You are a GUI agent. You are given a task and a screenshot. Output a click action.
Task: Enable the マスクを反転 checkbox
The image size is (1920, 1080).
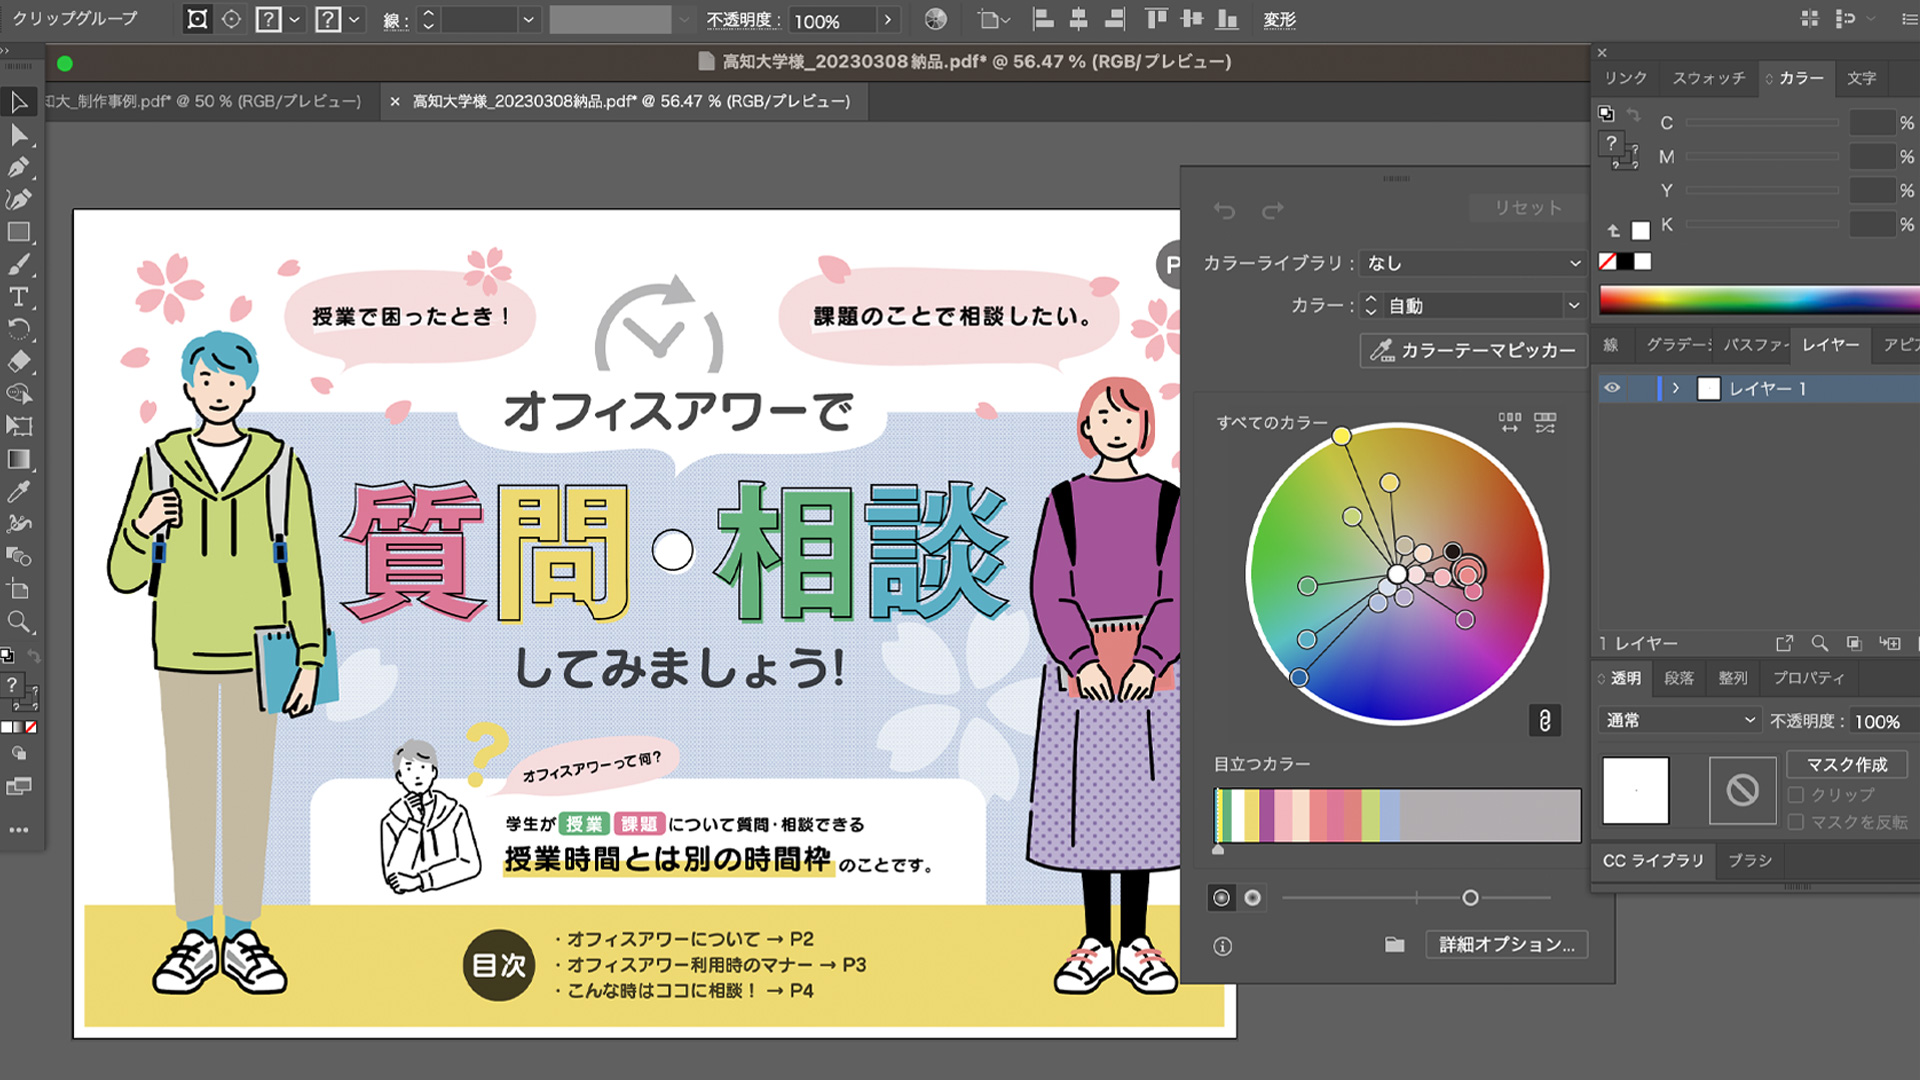coord(1796,822)
